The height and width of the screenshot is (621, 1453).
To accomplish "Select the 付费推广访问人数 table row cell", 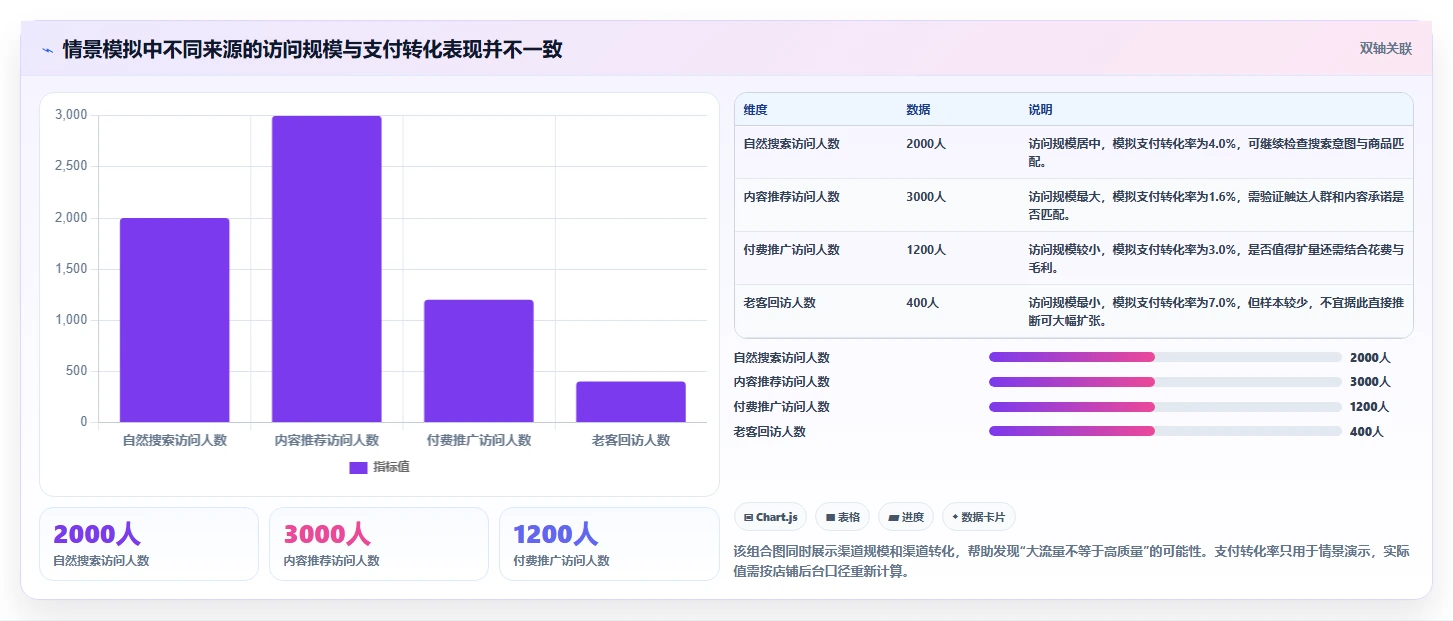I will pyautogui.click(x=791, y=250).
